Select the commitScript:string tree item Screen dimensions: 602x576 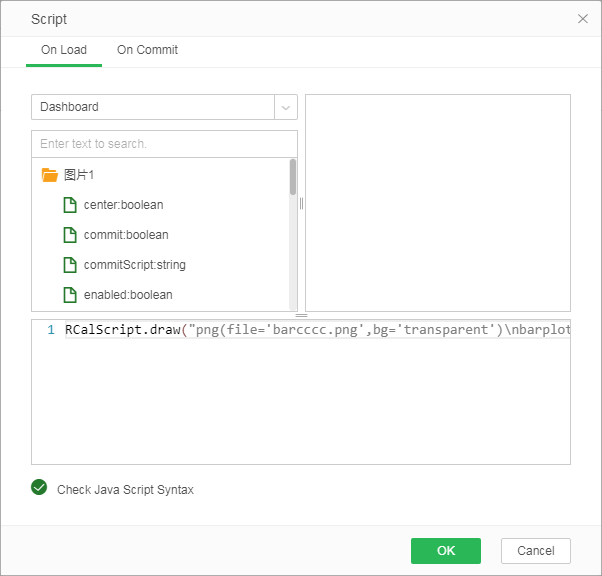[134, 265]
